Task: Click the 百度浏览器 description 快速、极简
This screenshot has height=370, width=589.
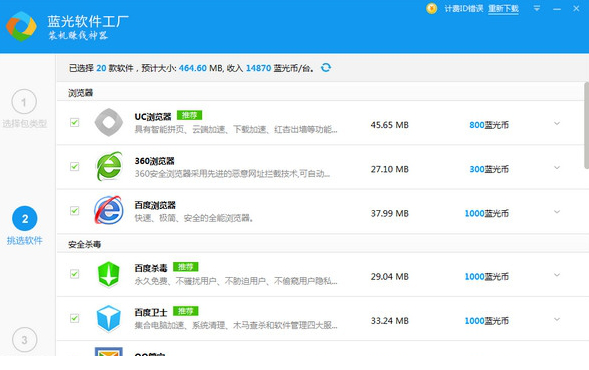Action: pos(194,218)
